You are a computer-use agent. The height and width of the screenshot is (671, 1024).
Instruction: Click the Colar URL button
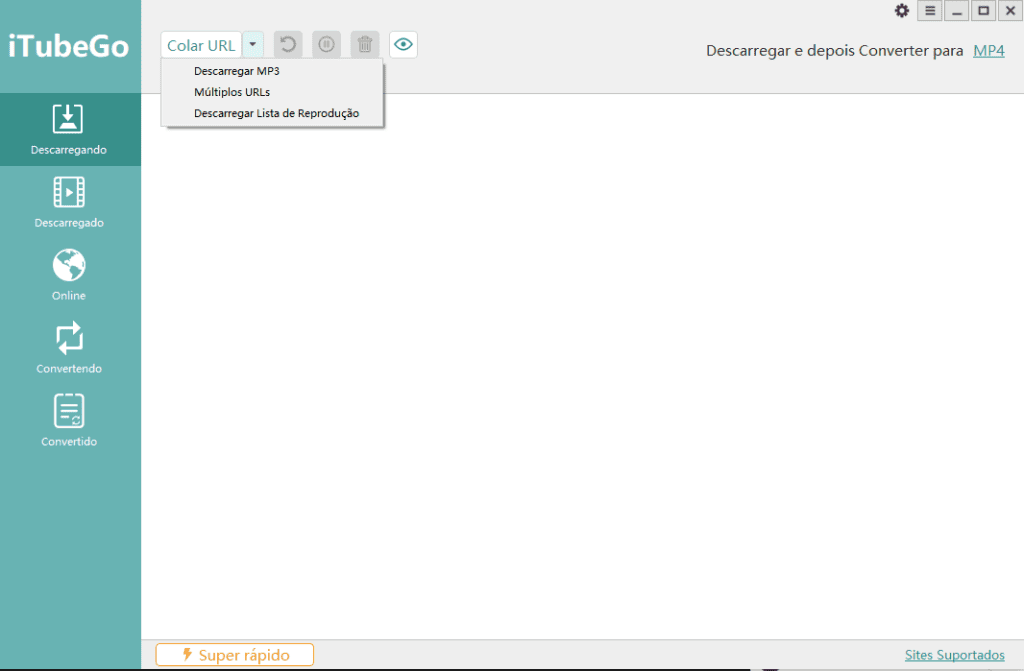(x=201, y=45)
